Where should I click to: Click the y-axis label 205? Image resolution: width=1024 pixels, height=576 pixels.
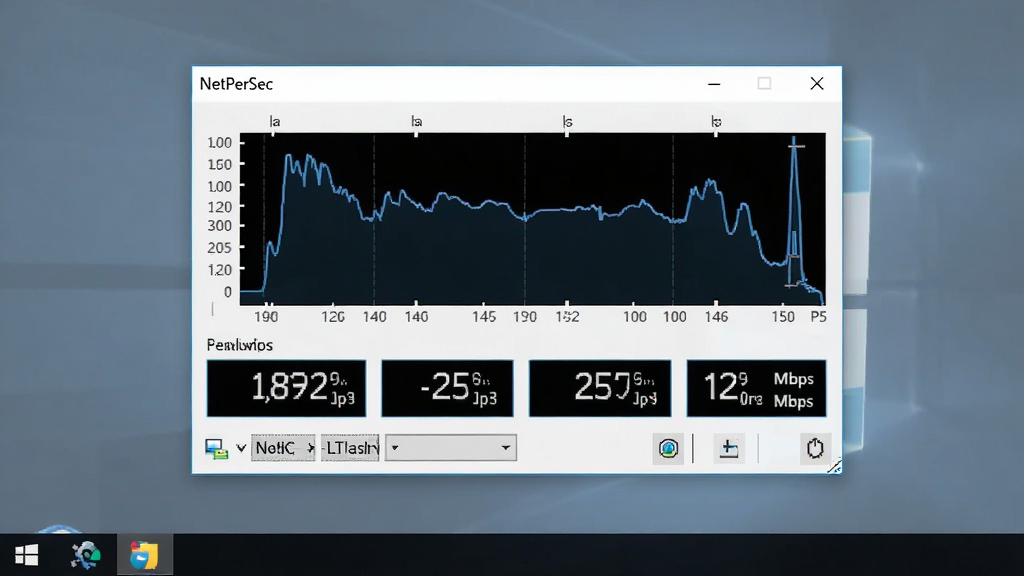(x=219, y=248)
